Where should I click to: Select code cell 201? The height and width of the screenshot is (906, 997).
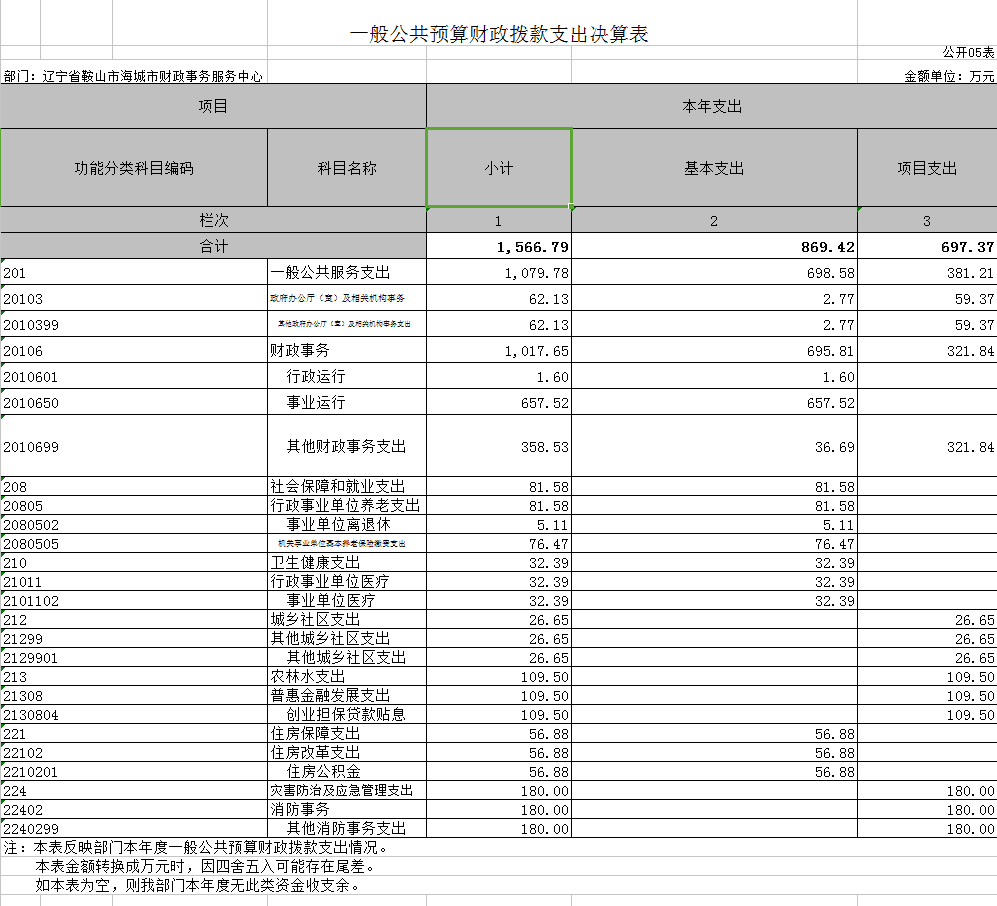[134, 272]
